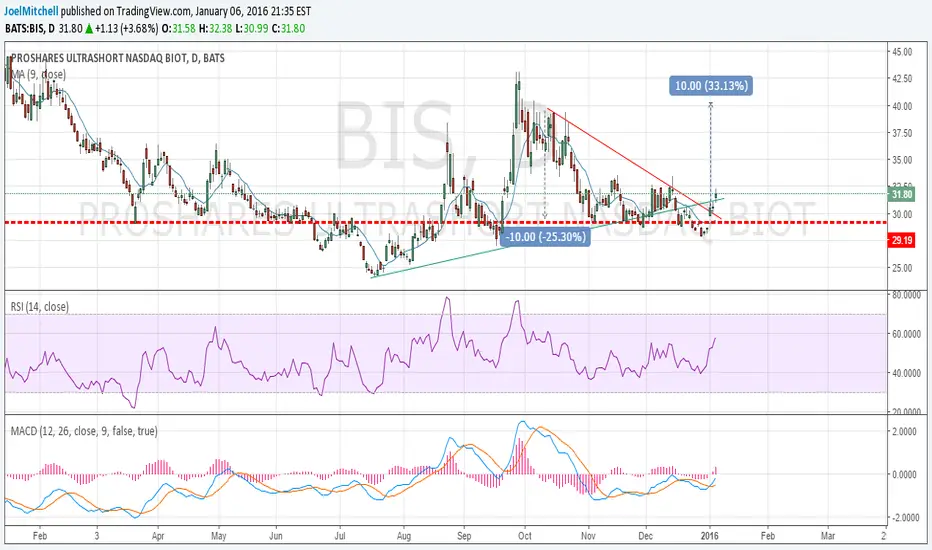Select the Mar date axis label
The image size is (932, 550).
click(828, 536)
